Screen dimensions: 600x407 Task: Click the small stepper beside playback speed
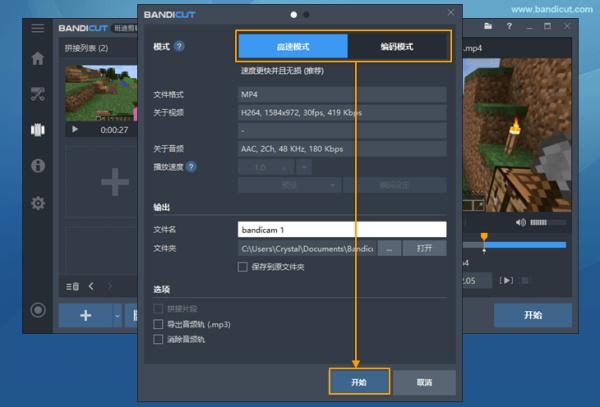tap(304, 167)
